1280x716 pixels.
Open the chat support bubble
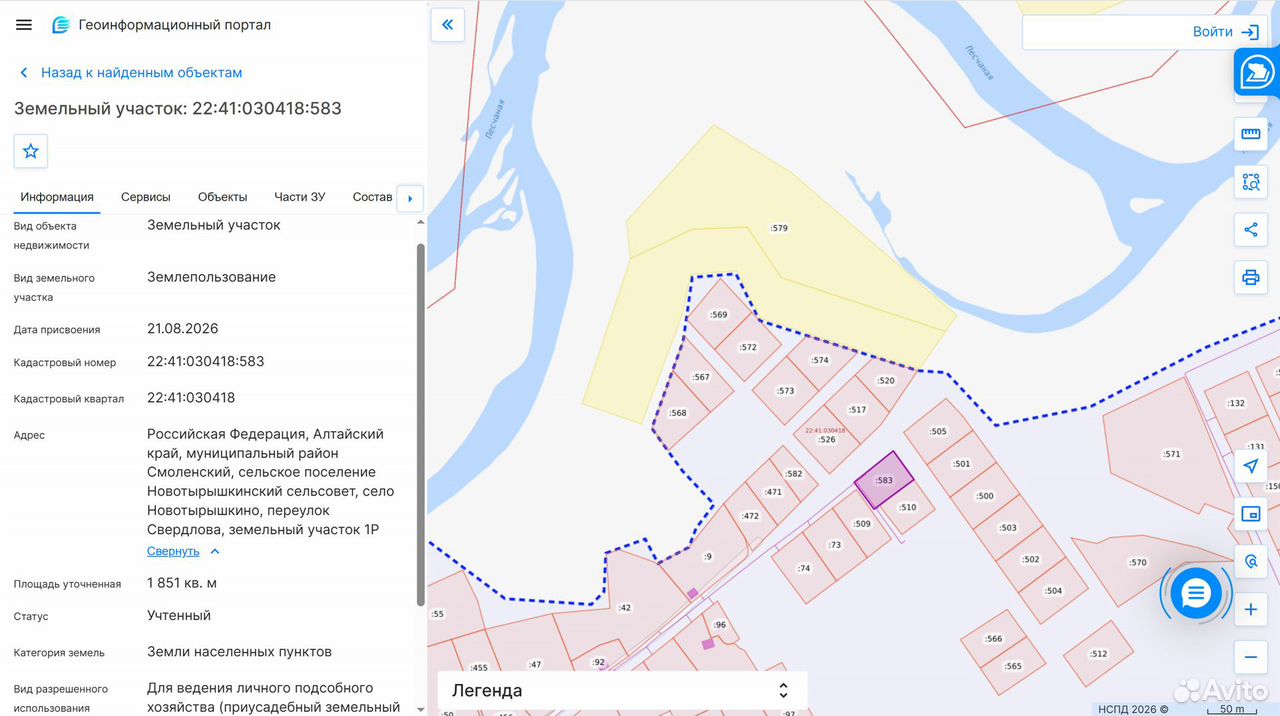point(1196,594)
